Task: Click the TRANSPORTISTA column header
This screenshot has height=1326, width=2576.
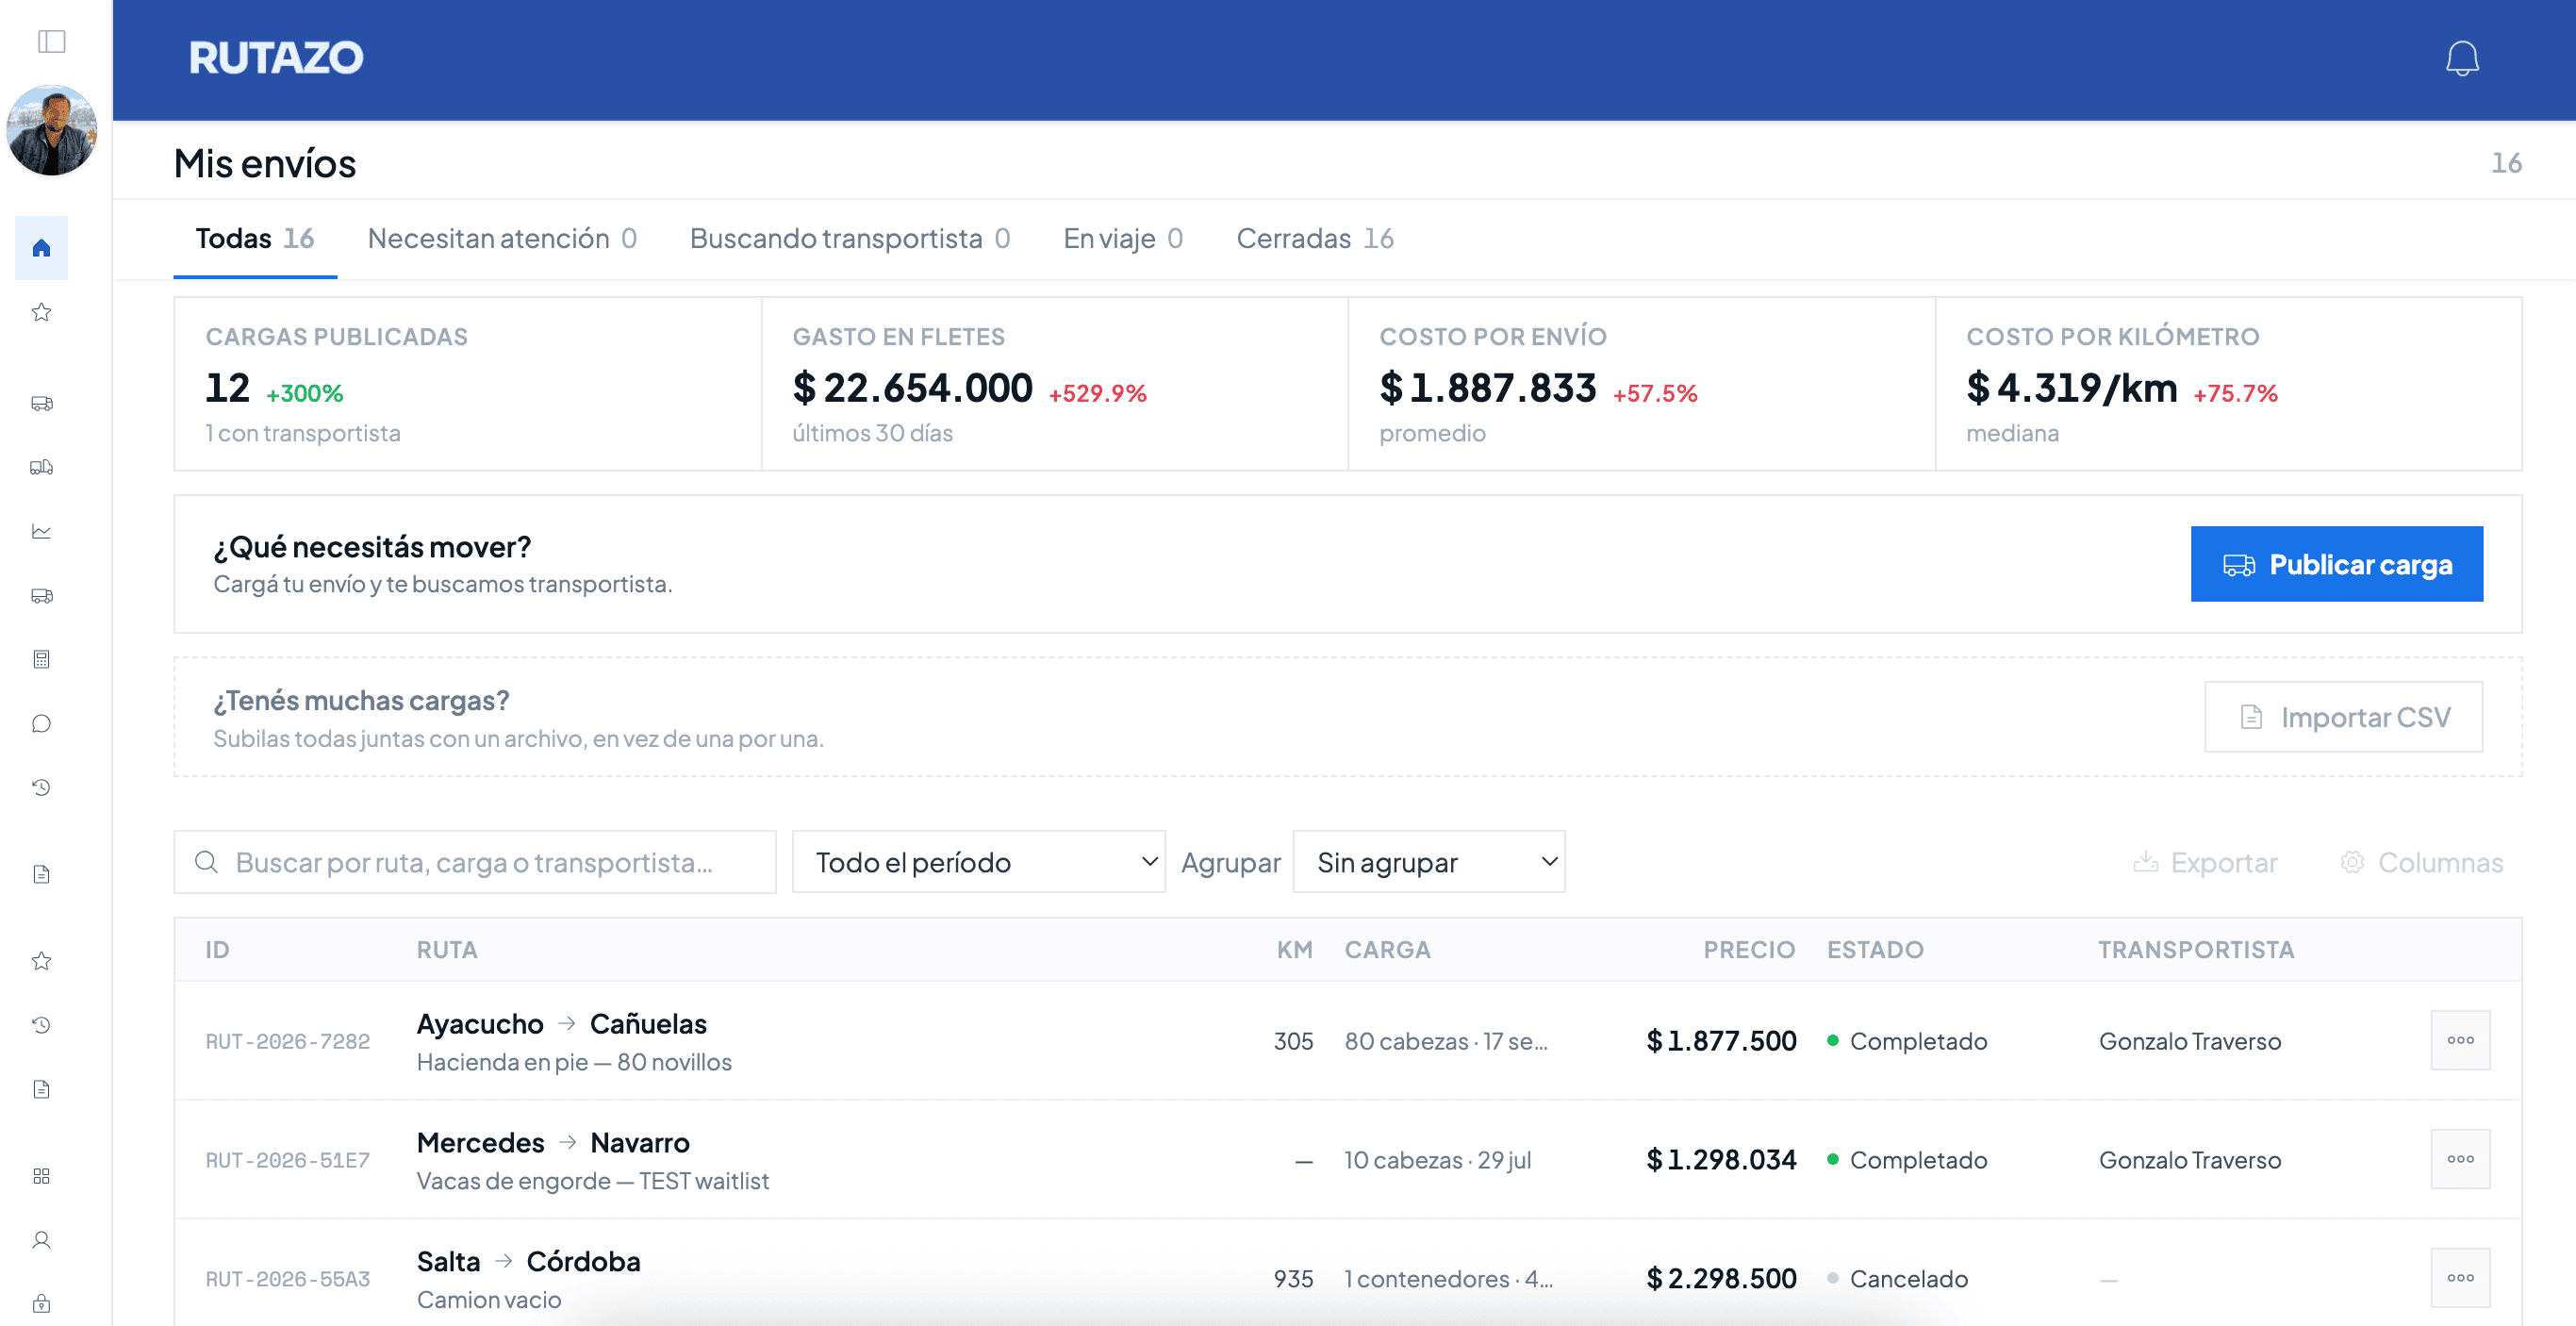Action: [2196, 949]
